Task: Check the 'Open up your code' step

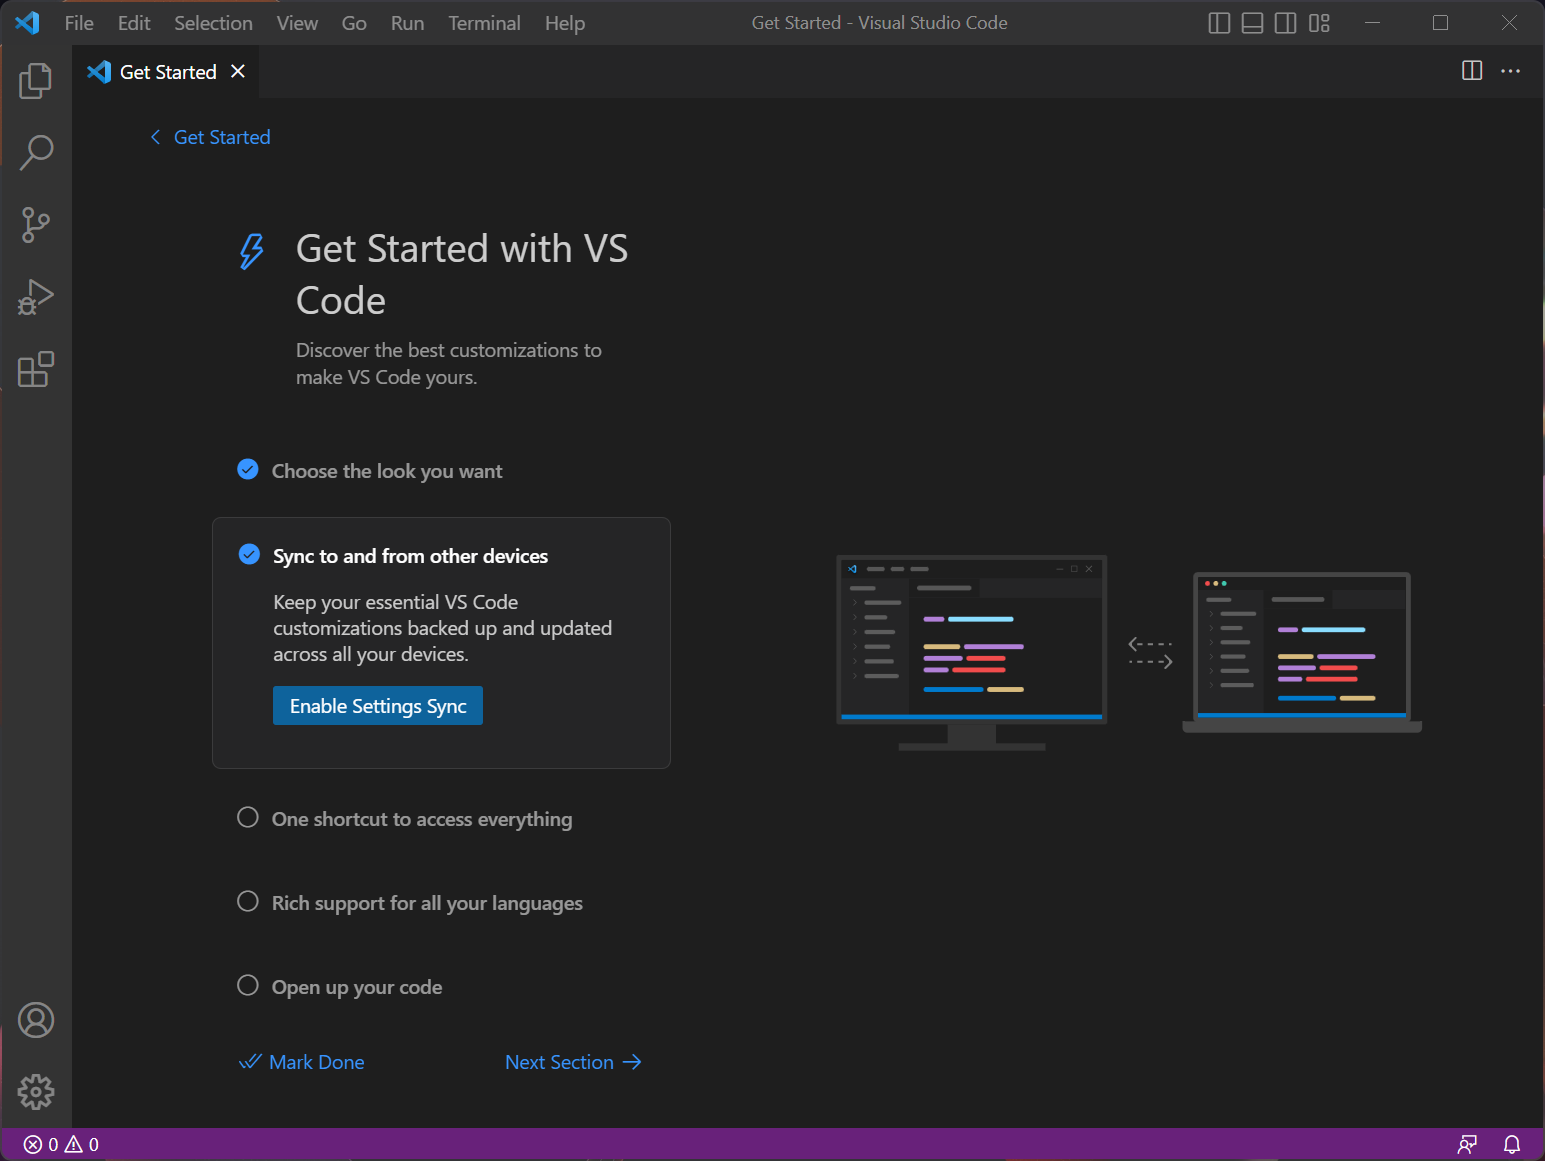Action: click(x=248, y=985)
